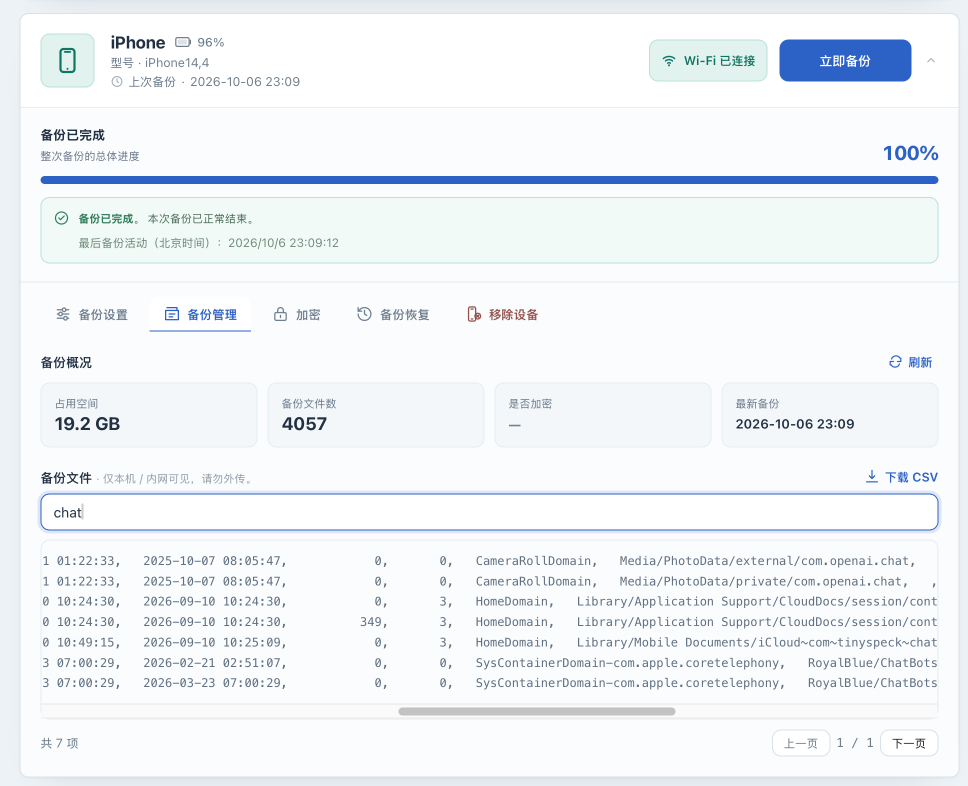The height and width of the screenshot is (786, 968).
Task: Click the refresh arrows icon beside 刷新
Action: 895,362
